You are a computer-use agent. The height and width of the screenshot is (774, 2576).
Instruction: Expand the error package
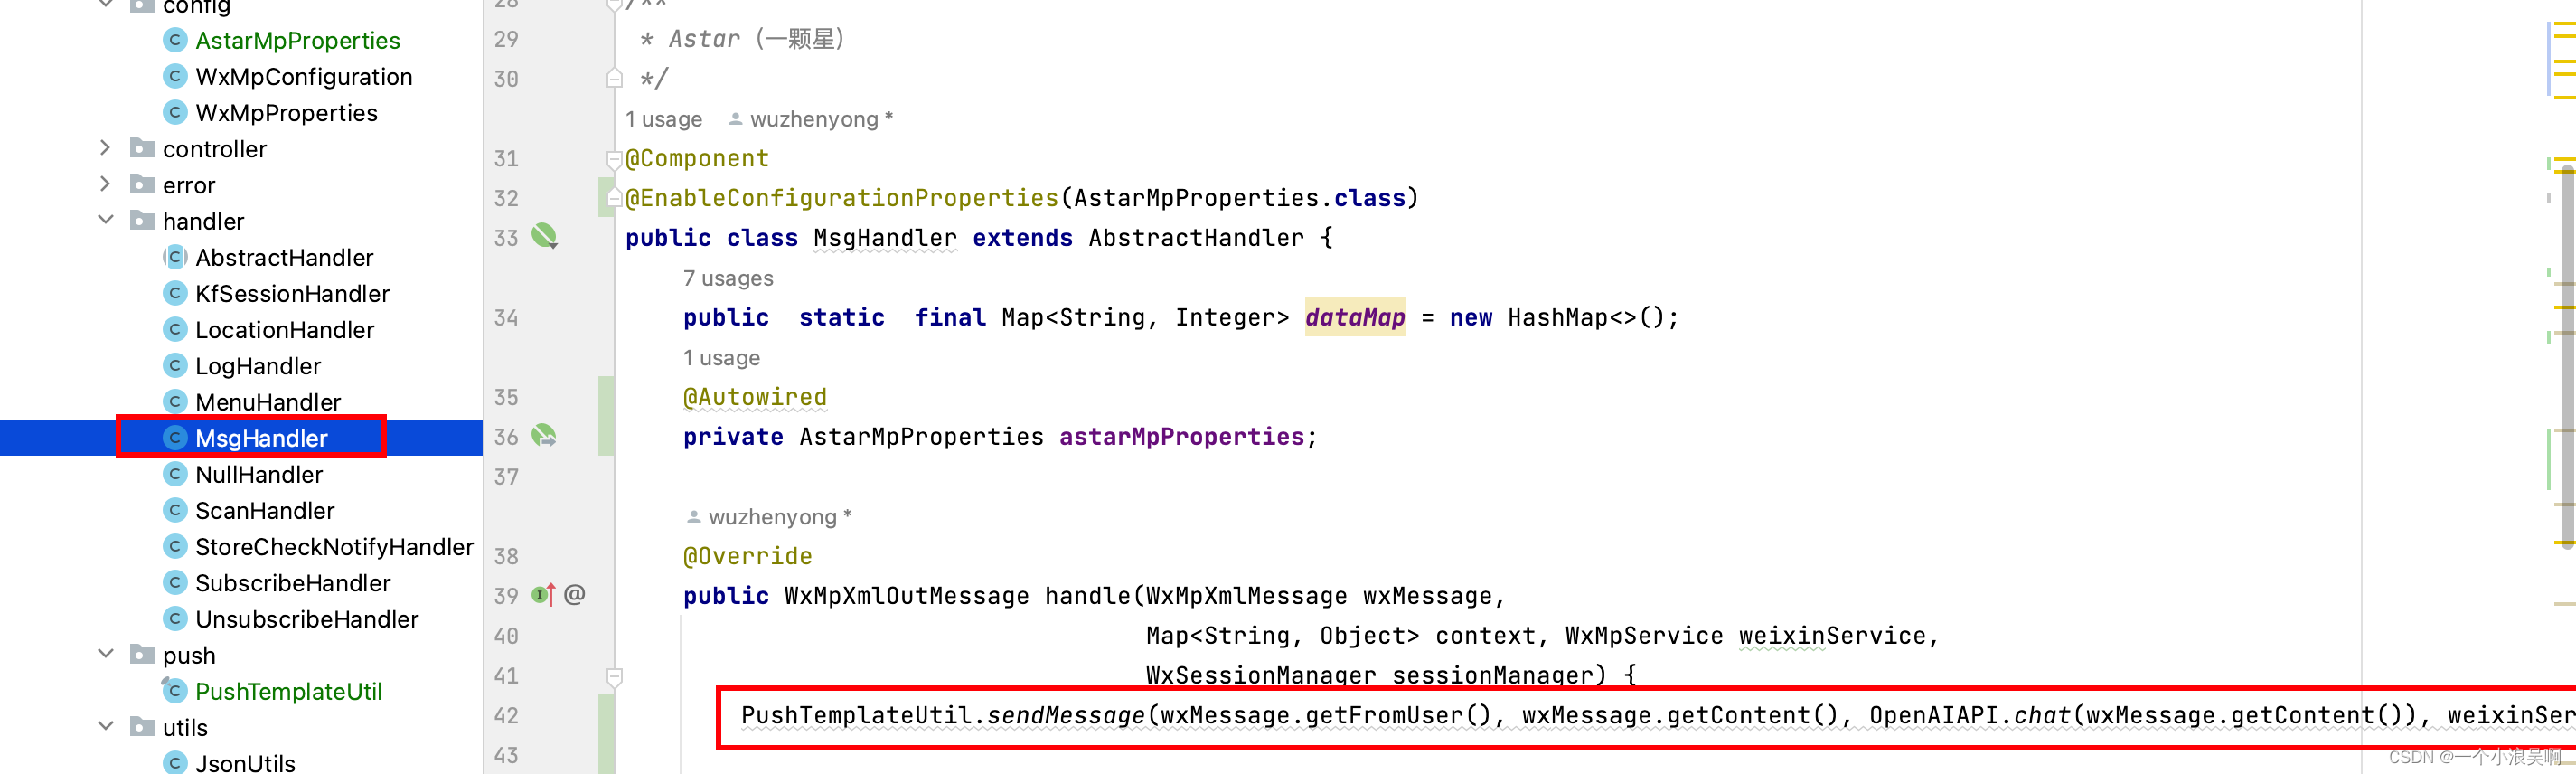pyautogui.click(x=105, y=184)
